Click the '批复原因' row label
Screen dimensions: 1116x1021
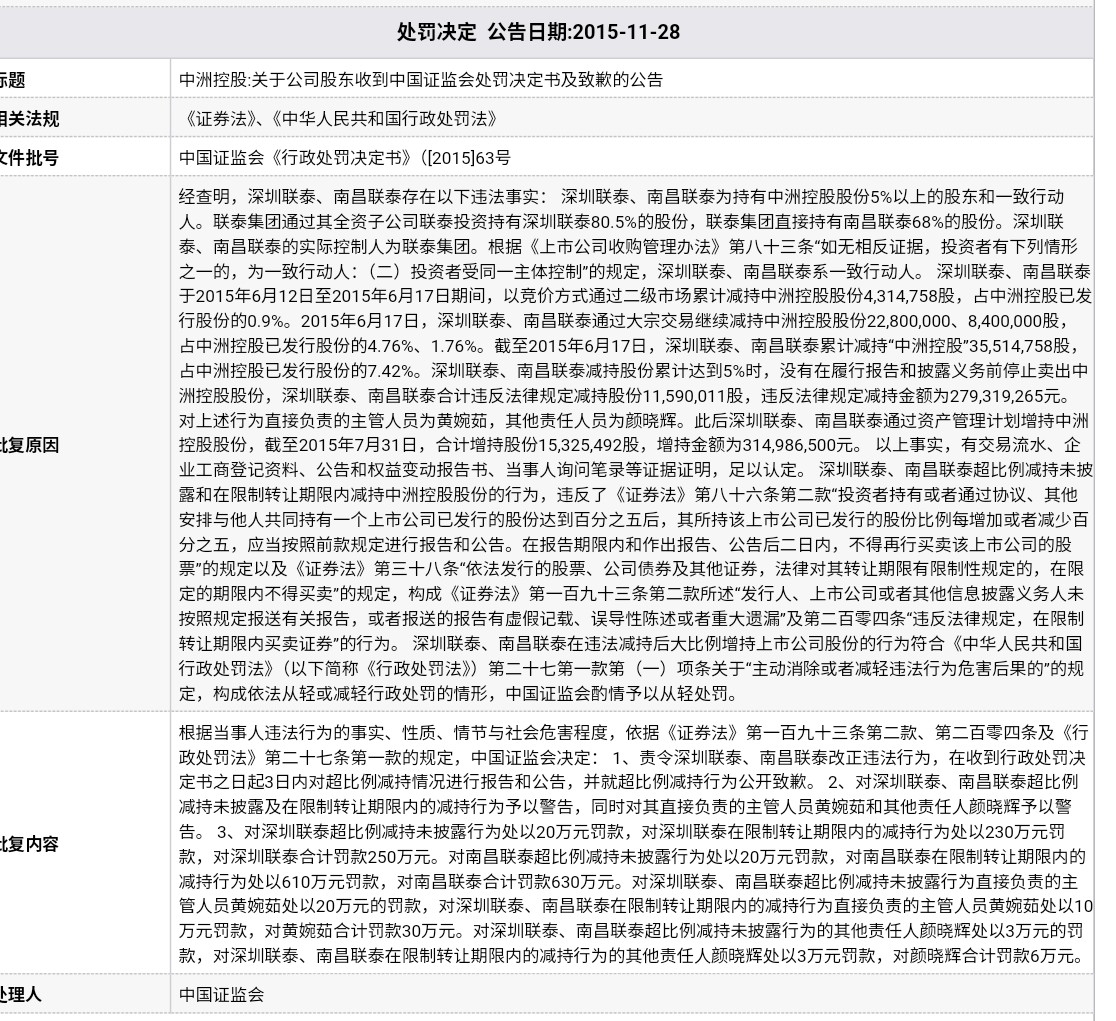point(29,445)
